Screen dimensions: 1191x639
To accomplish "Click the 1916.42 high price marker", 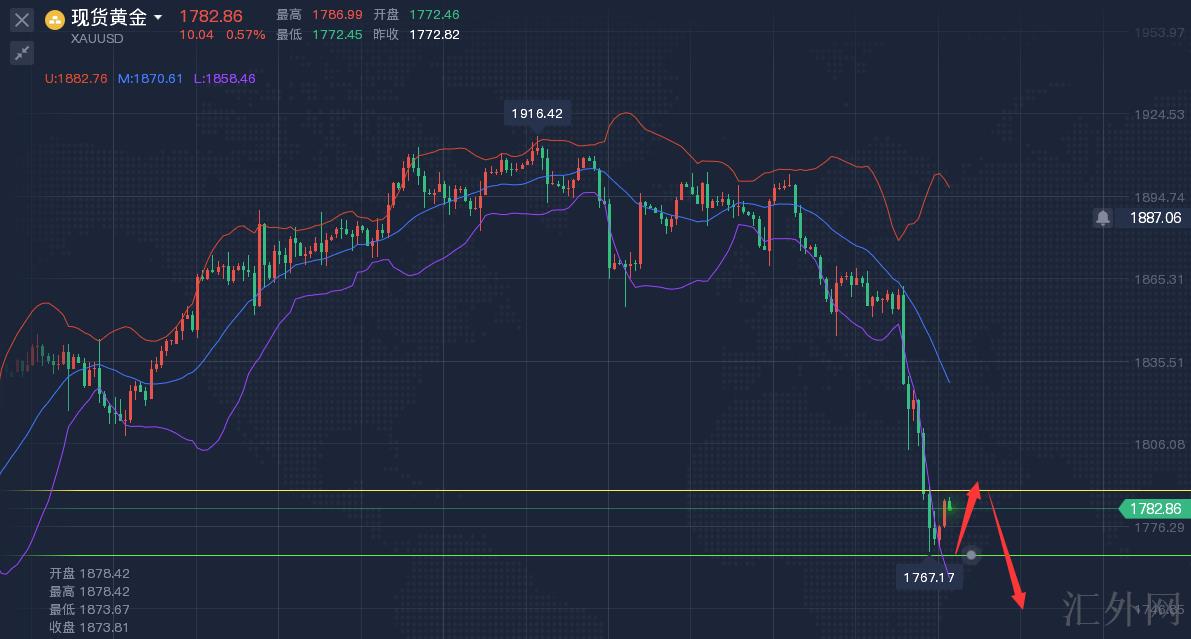I will click(x=537, y=114).
